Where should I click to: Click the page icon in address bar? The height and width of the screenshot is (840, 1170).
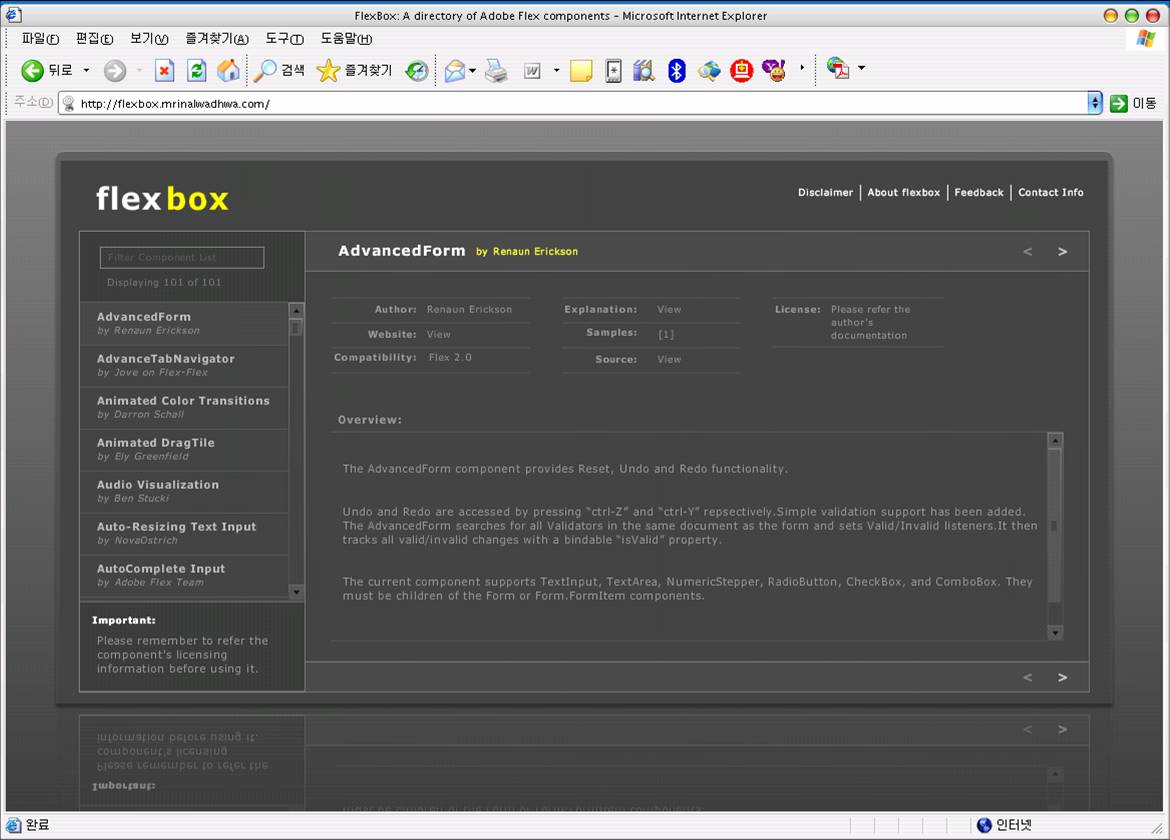click(x=69, y=104)
